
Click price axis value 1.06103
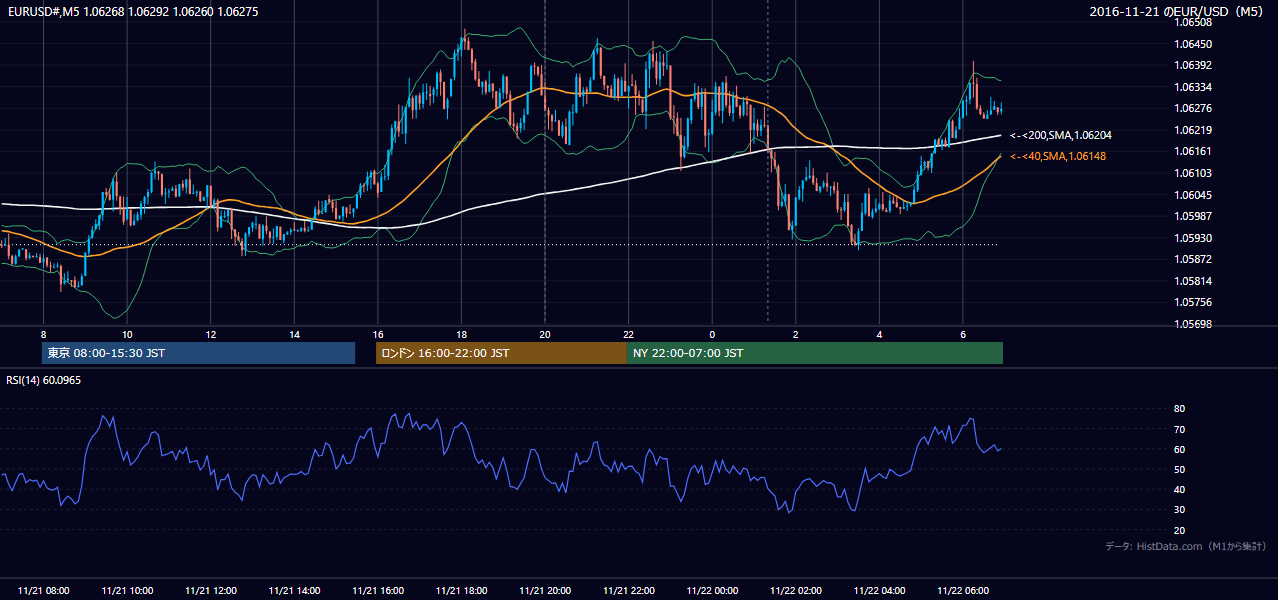pos(1192,173)
